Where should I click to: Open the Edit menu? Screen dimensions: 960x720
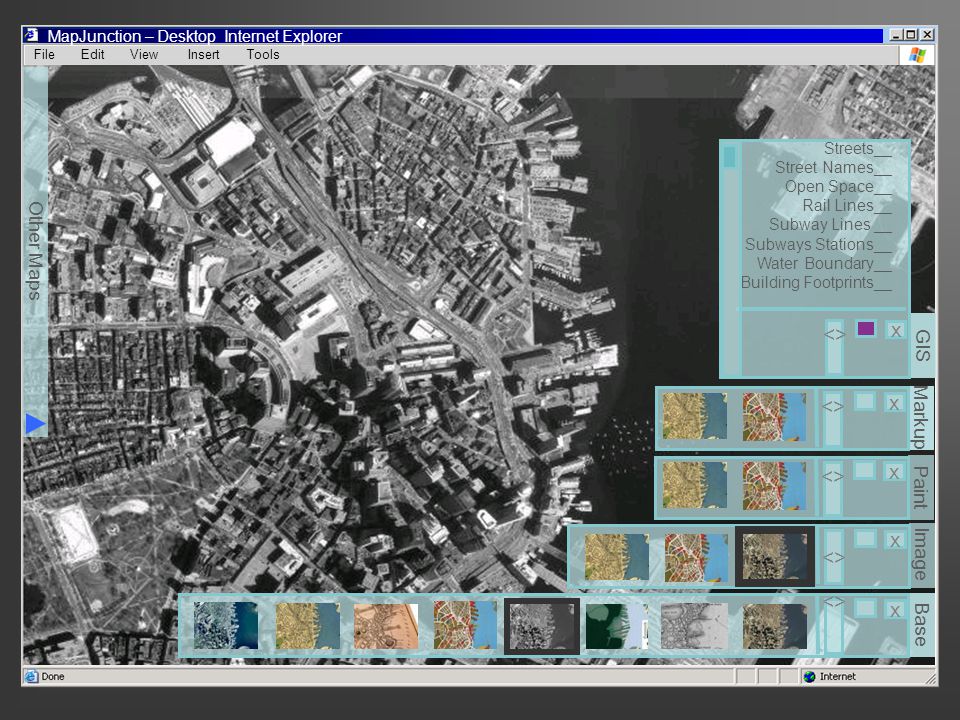(x=92, y=54)
